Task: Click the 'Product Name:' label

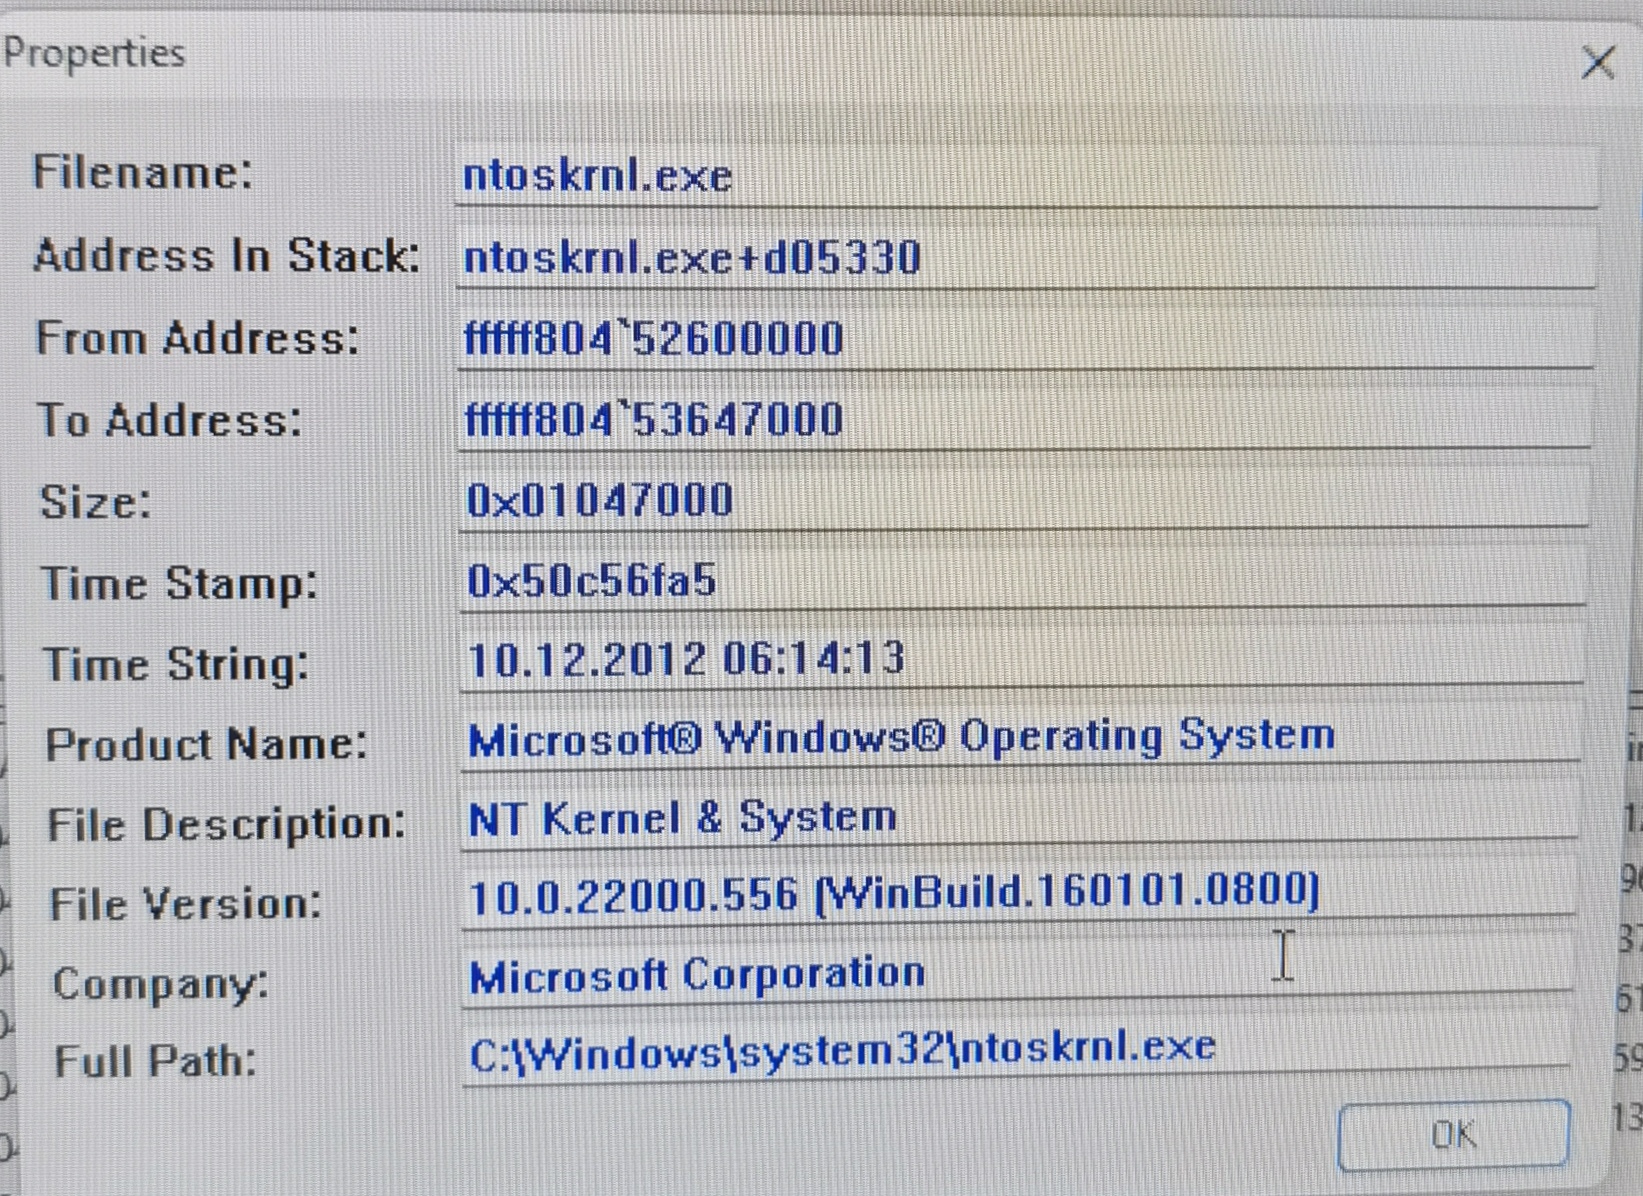Action: pyautogui.click(x=206, y=745)
